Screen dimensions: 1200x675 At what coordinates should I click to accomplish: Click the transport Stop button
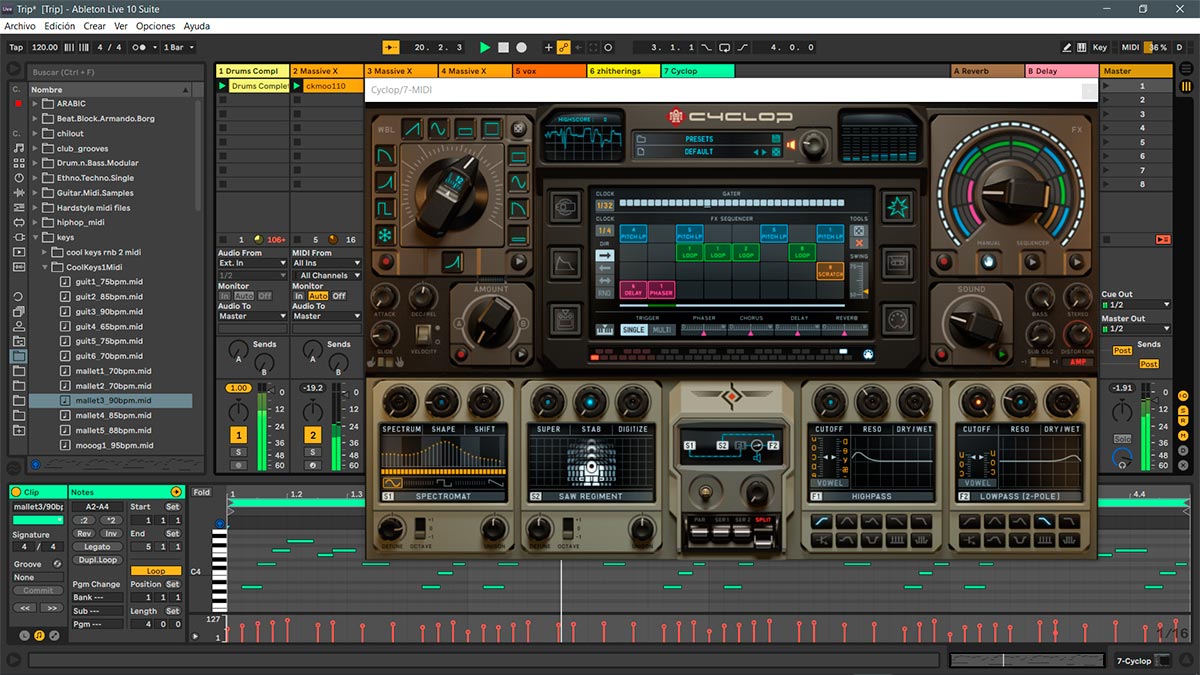click(503, 47)
